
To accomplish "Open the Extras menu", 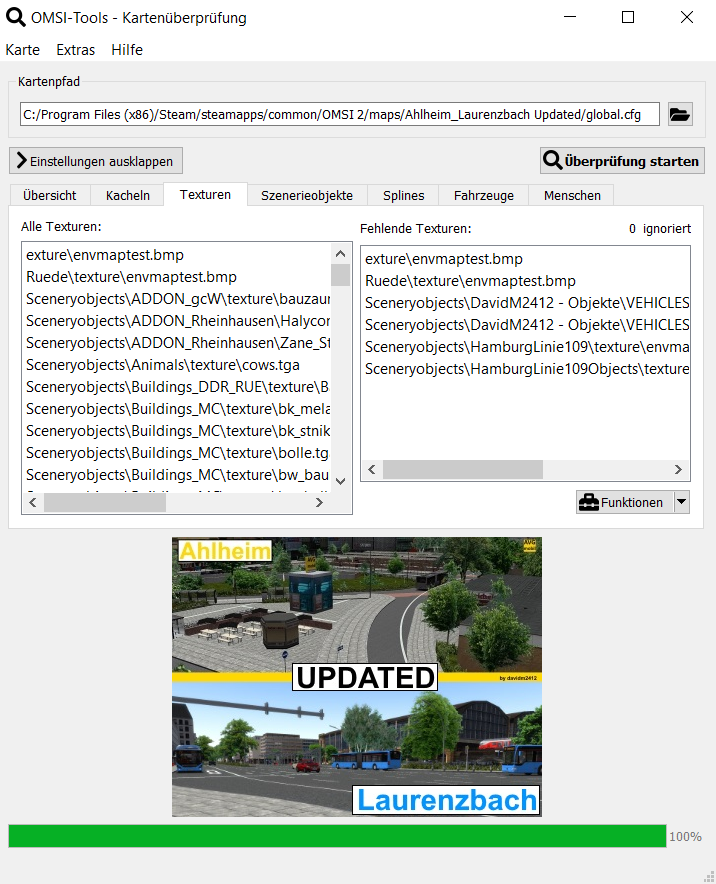I will click(76, 50).
